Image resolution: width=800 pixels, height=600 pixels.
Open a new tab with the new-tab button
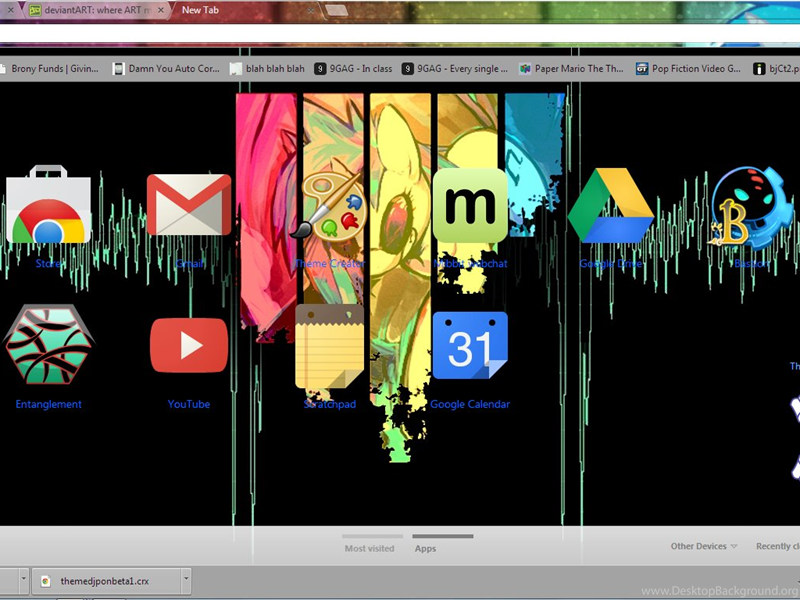[336, 10]
